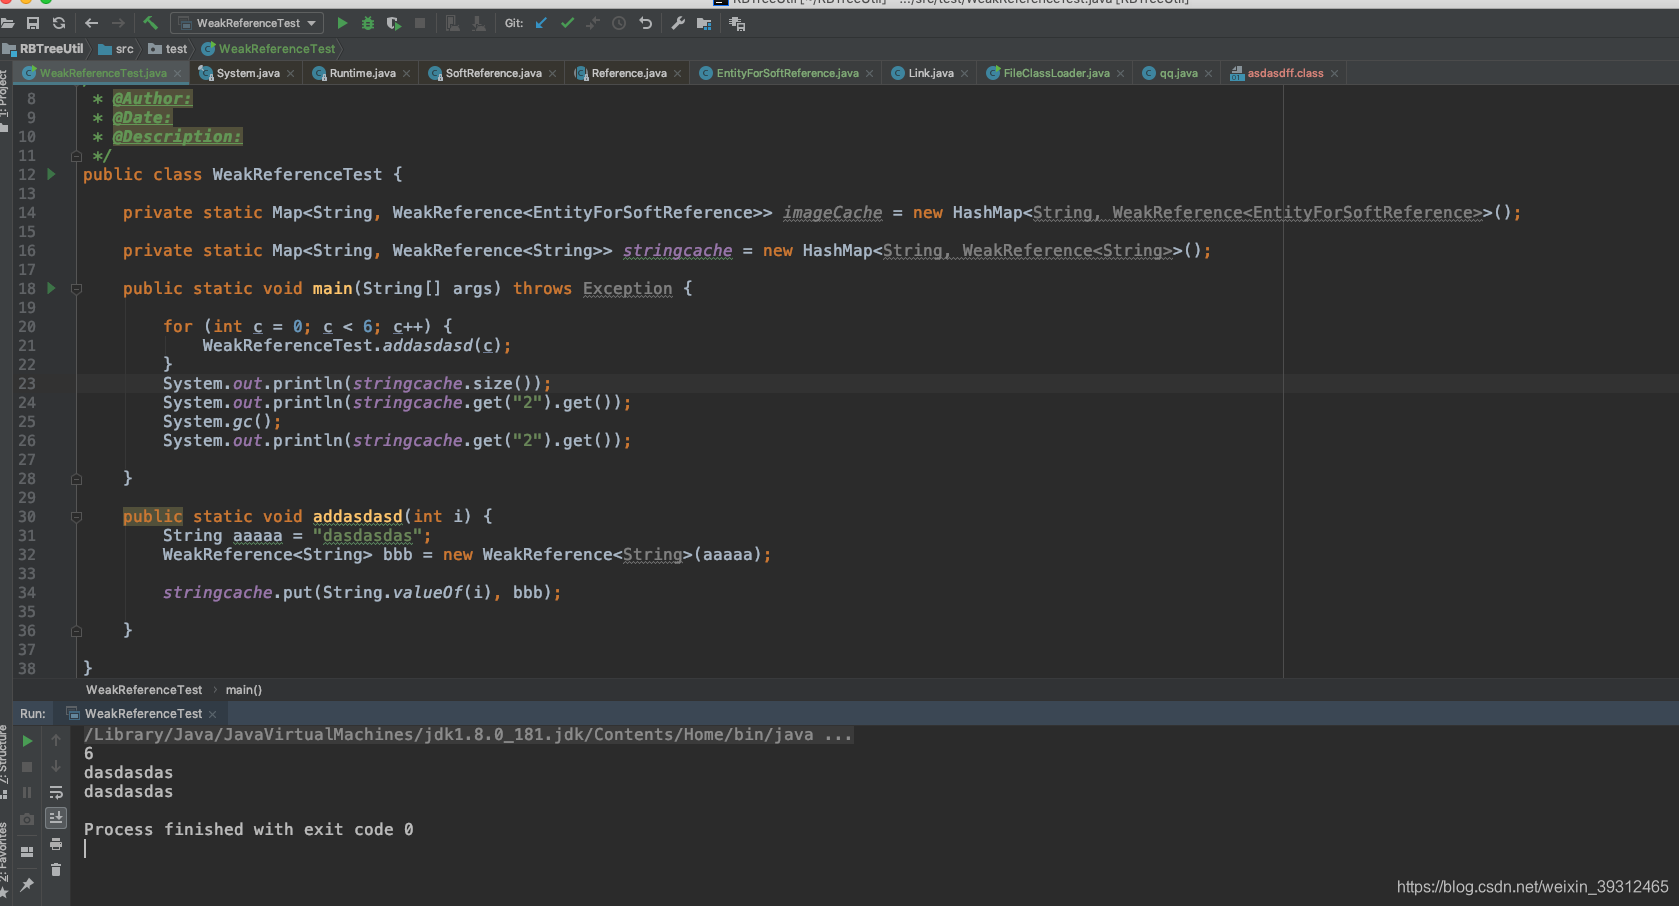The width and height of the screenshot is (1679, 906).
Task: Close the Link.java tab
Action: pos(964,74)
